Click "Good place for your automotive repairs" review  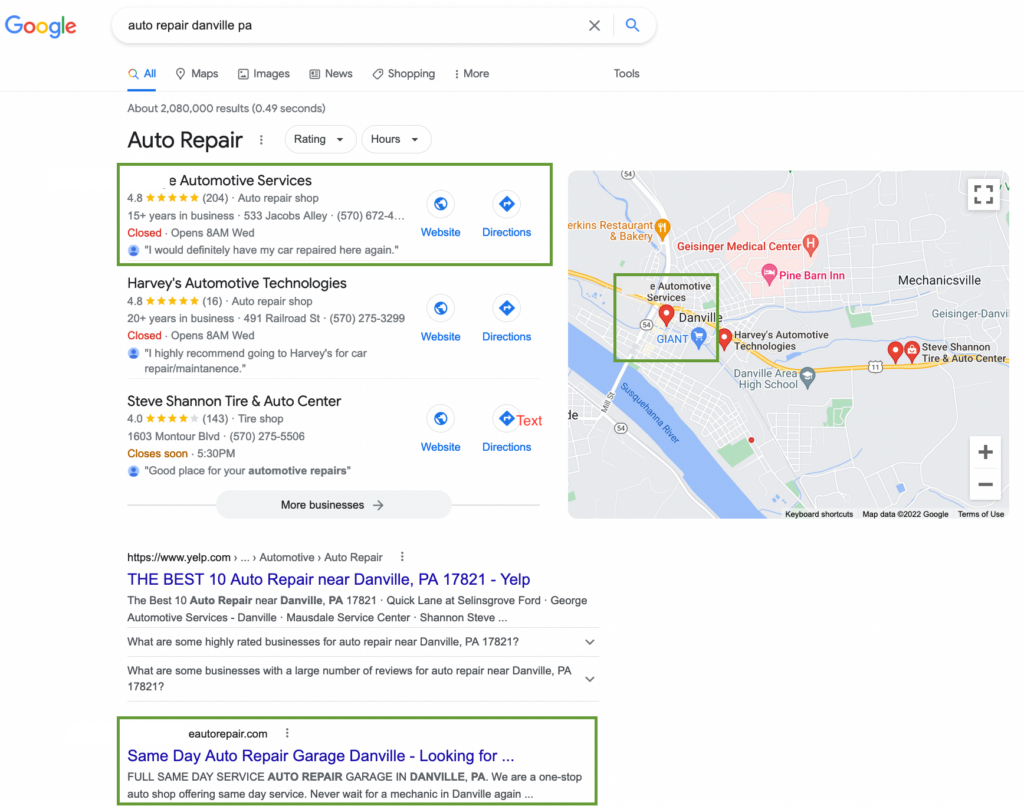pyautogui.click(x=247, y=471)
